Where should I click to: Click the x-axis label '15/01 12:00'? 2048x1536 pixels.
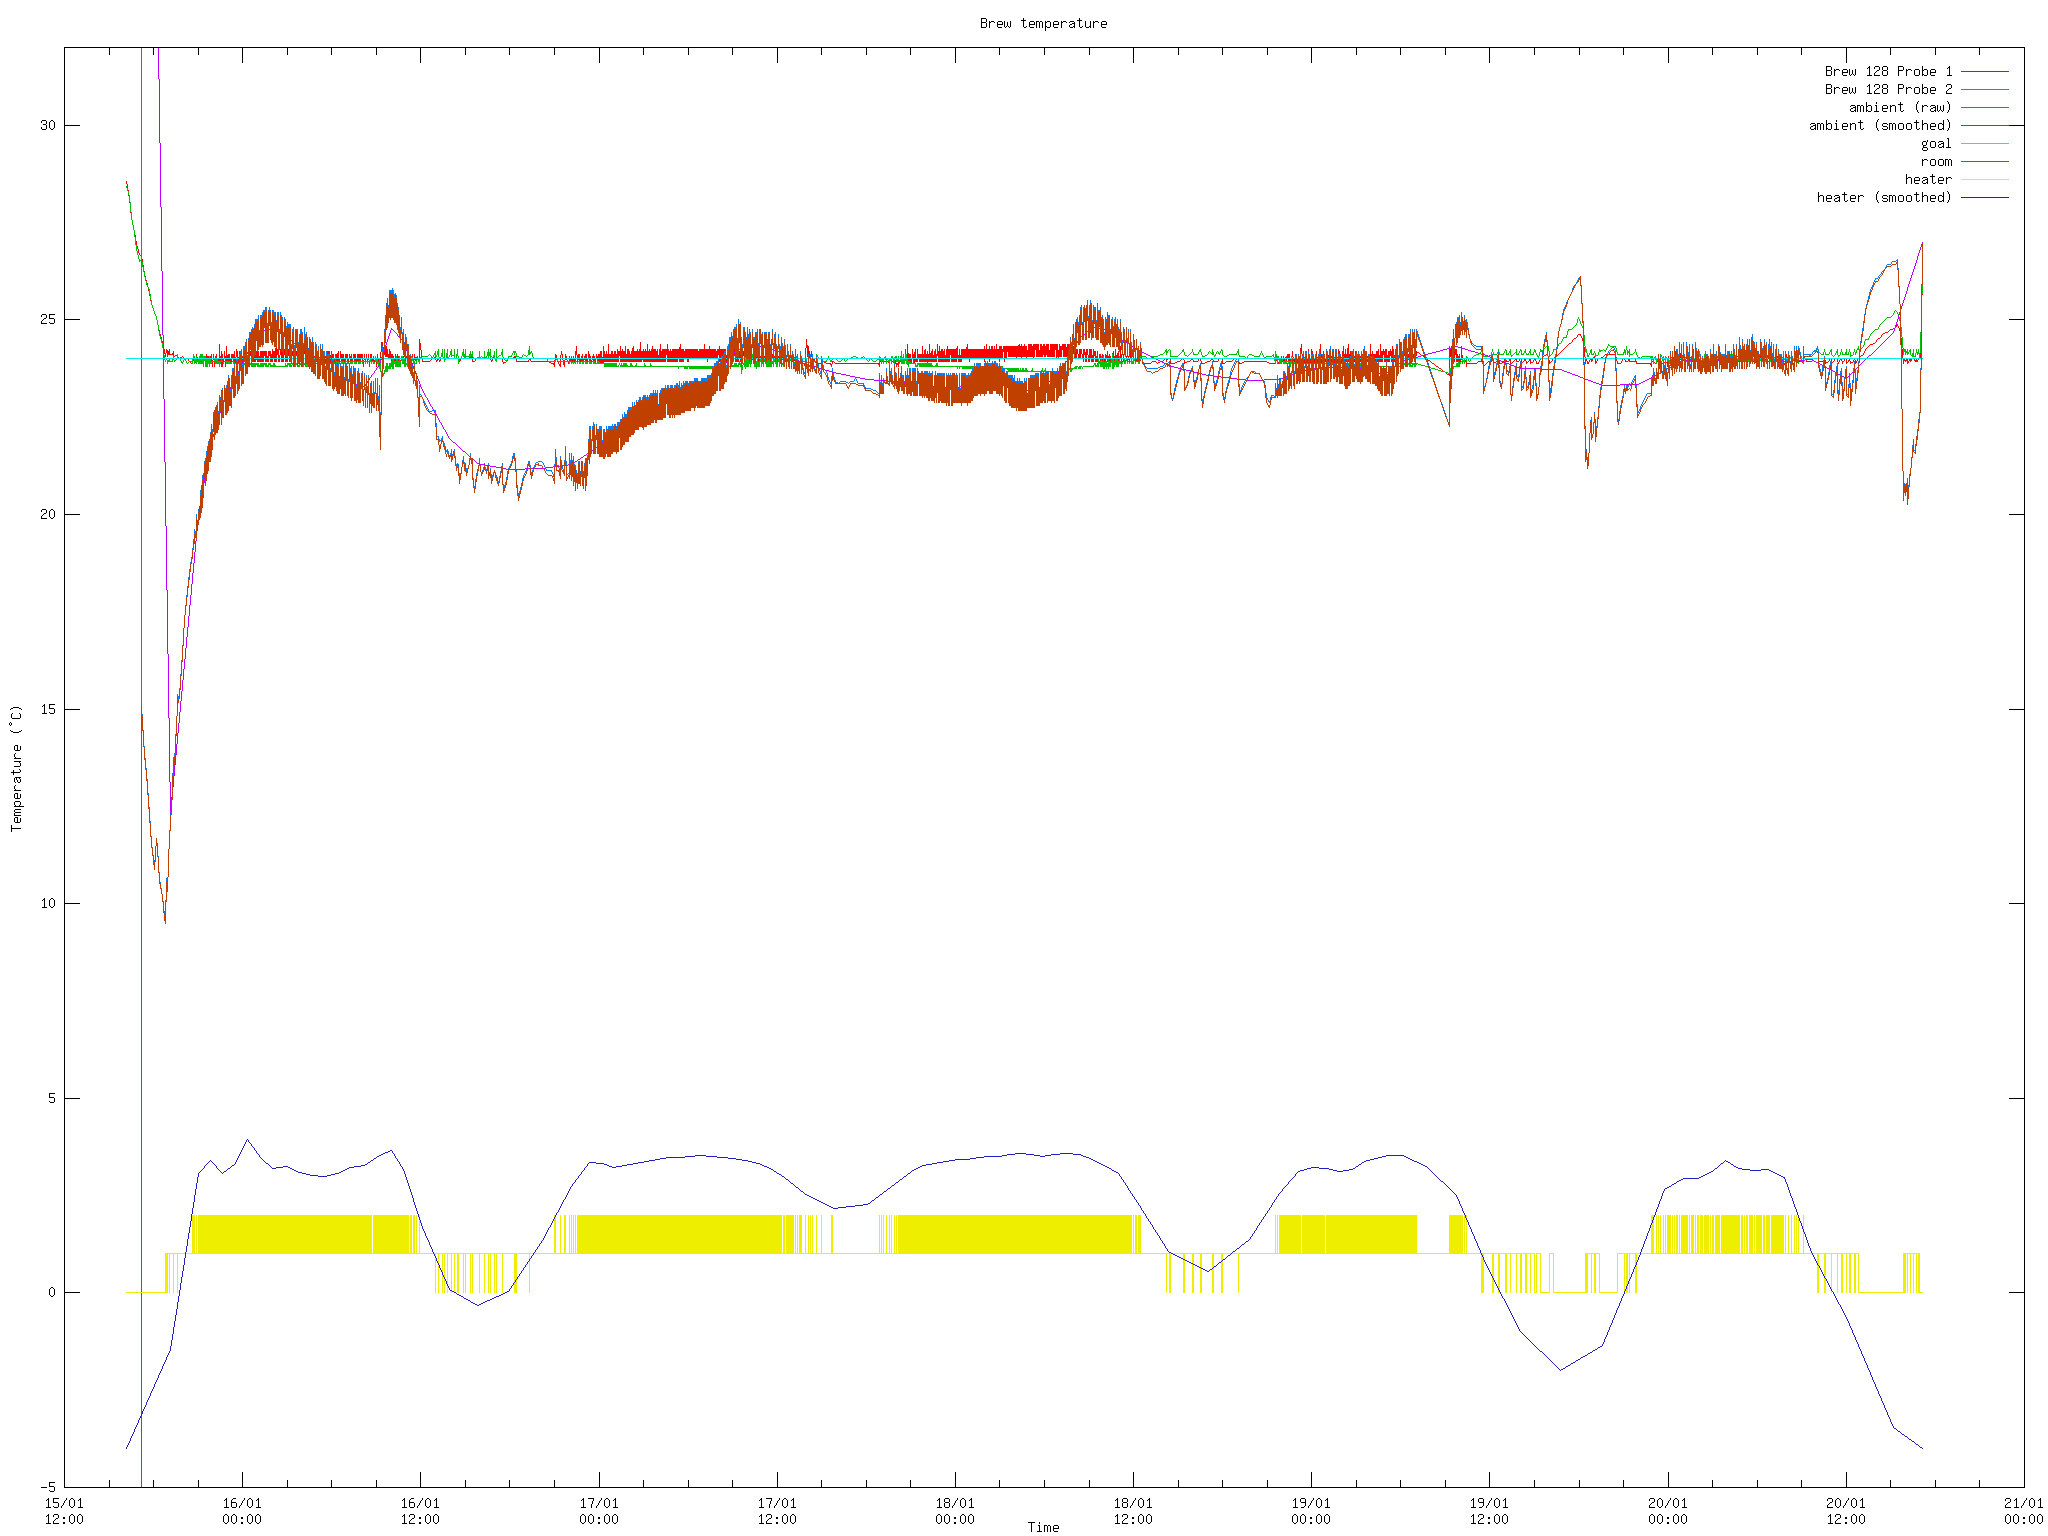click(64, 1511)
